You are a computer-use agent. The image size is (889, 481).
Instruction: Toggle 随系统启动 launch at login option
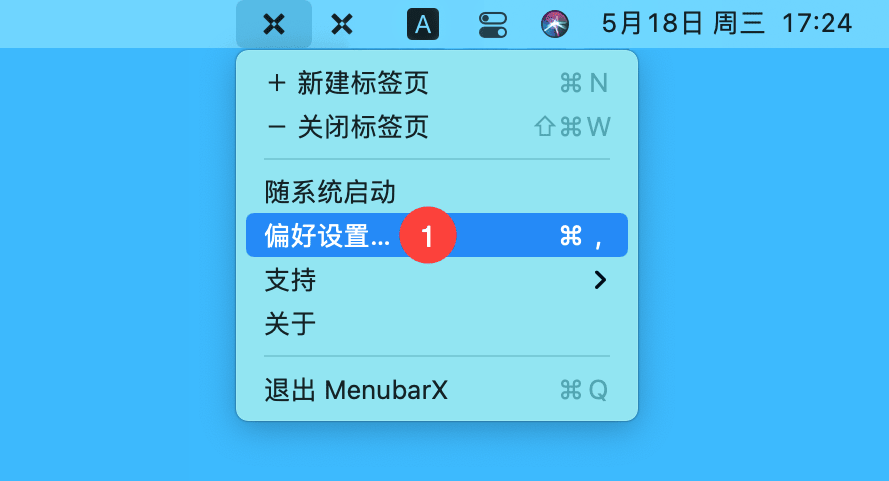pyautogui.click(x=437, y=192)
